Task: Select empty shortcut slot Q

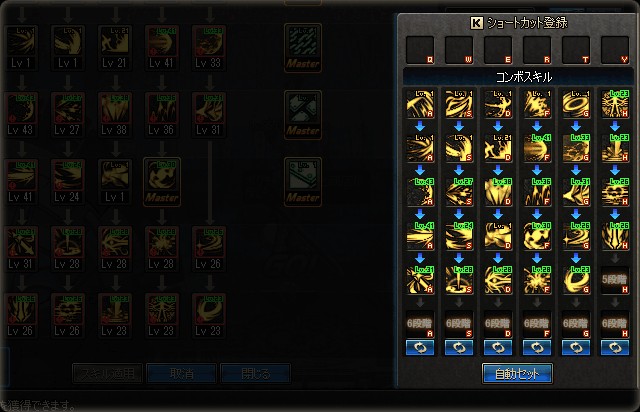Action: [420, 50]
